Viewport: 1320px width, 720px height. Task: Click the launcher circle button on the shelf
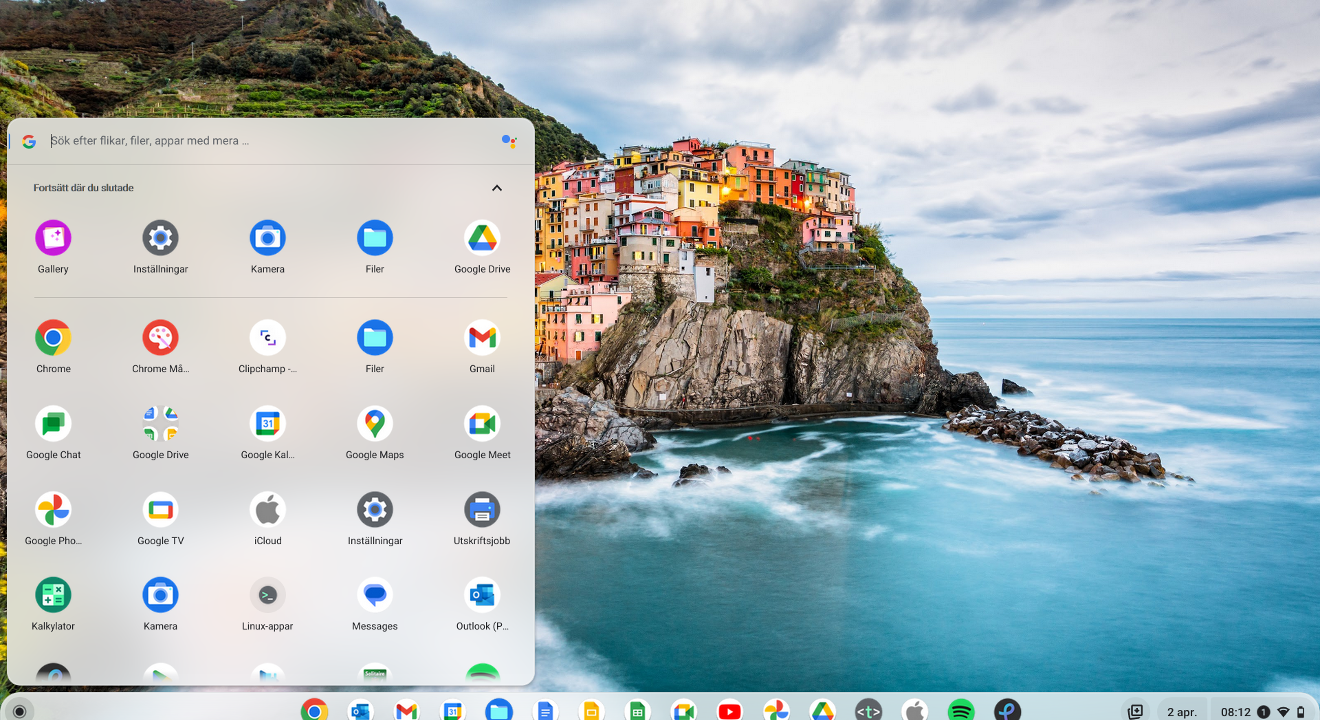pyautogui.click(x=18, y=711)
